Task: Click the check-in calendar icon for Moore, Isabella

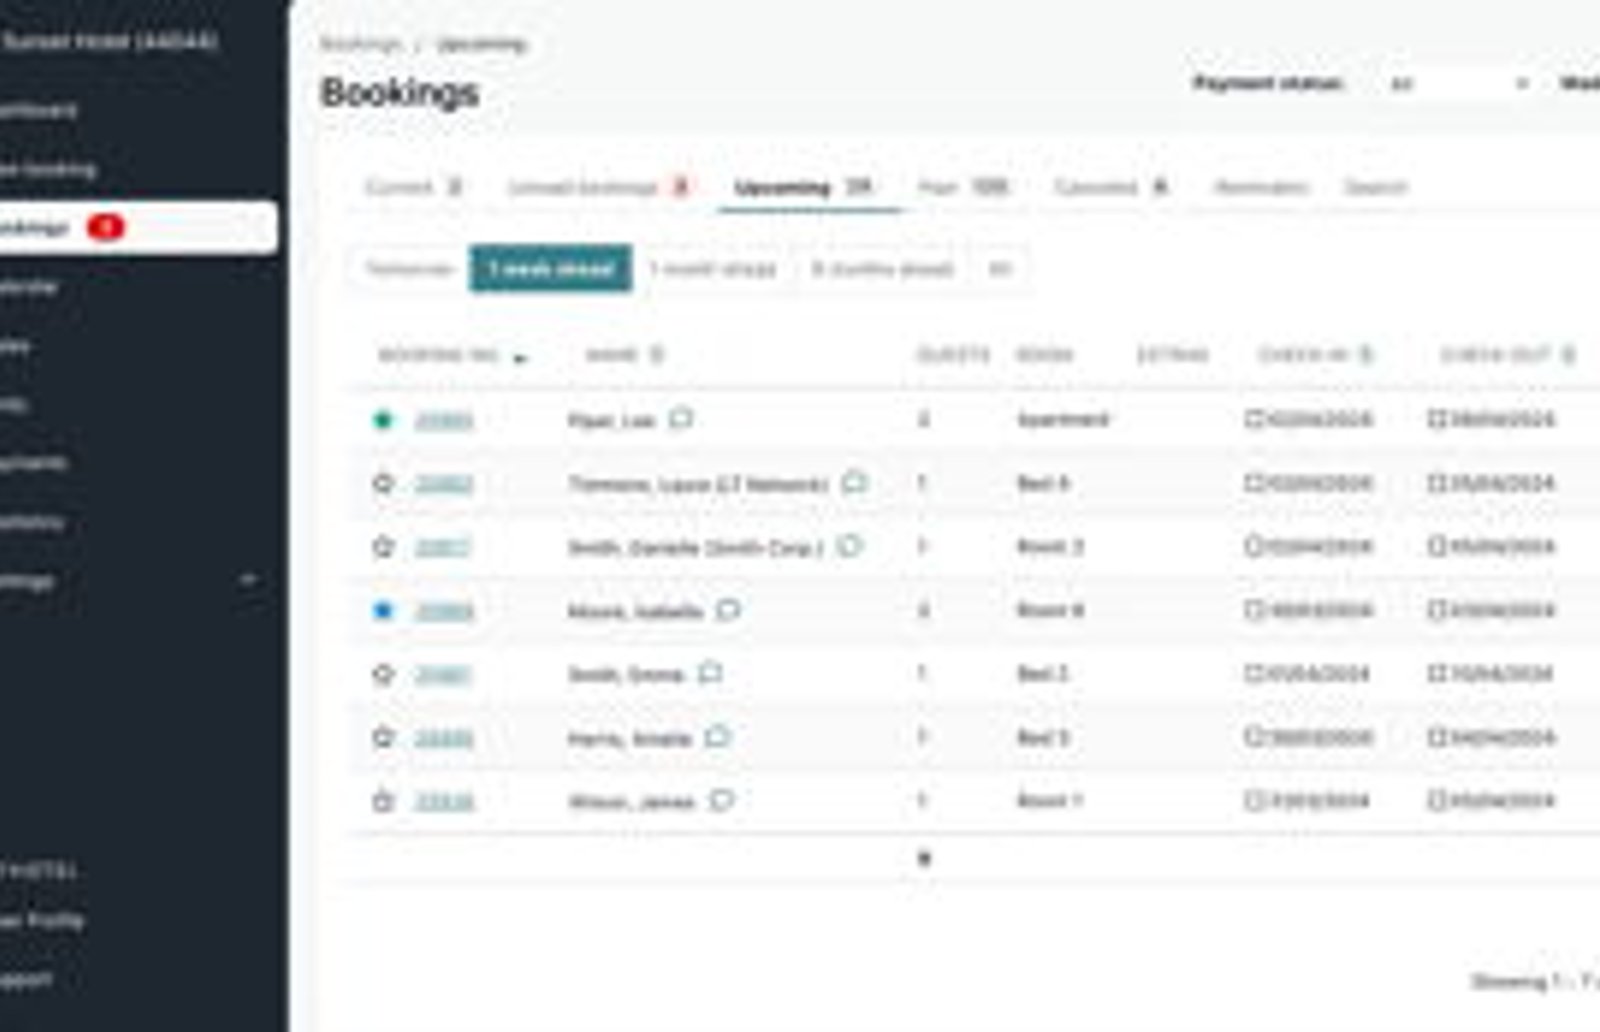Action: 1254,610
